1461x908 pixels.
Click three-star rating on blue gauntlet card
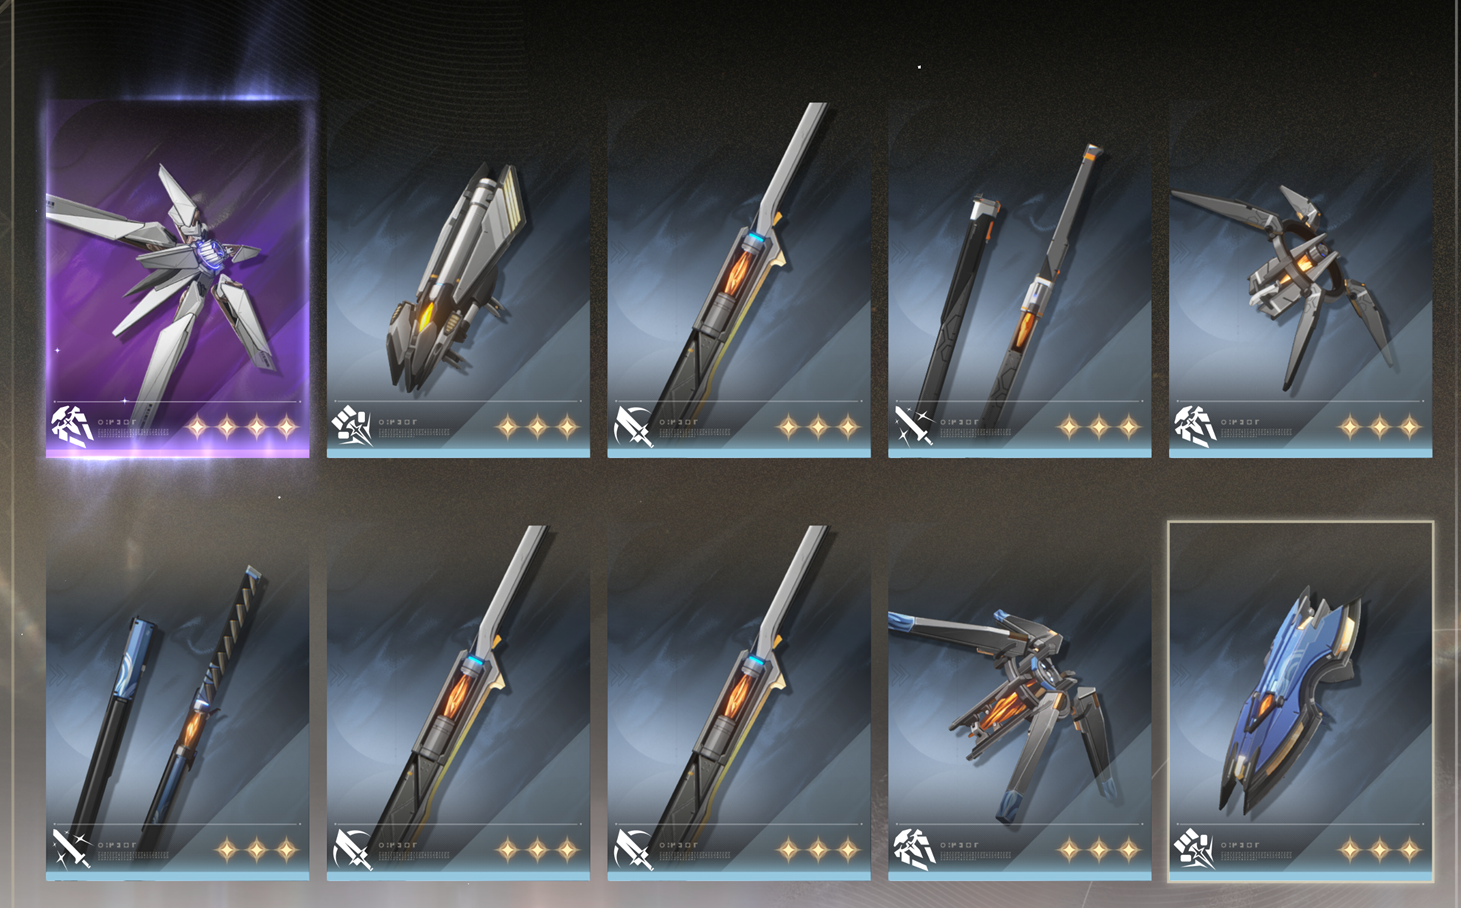(x=1380, y=850)
